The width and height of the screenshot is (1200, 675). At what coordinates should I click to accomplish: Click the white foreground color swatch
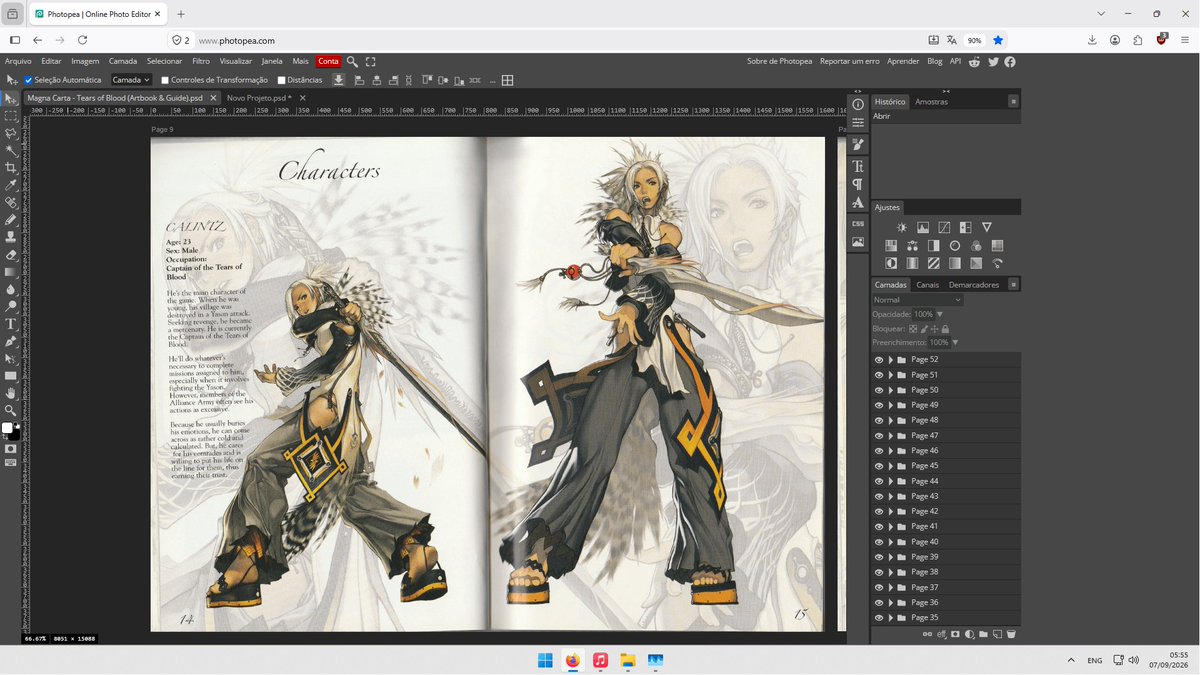click(7, 428)
